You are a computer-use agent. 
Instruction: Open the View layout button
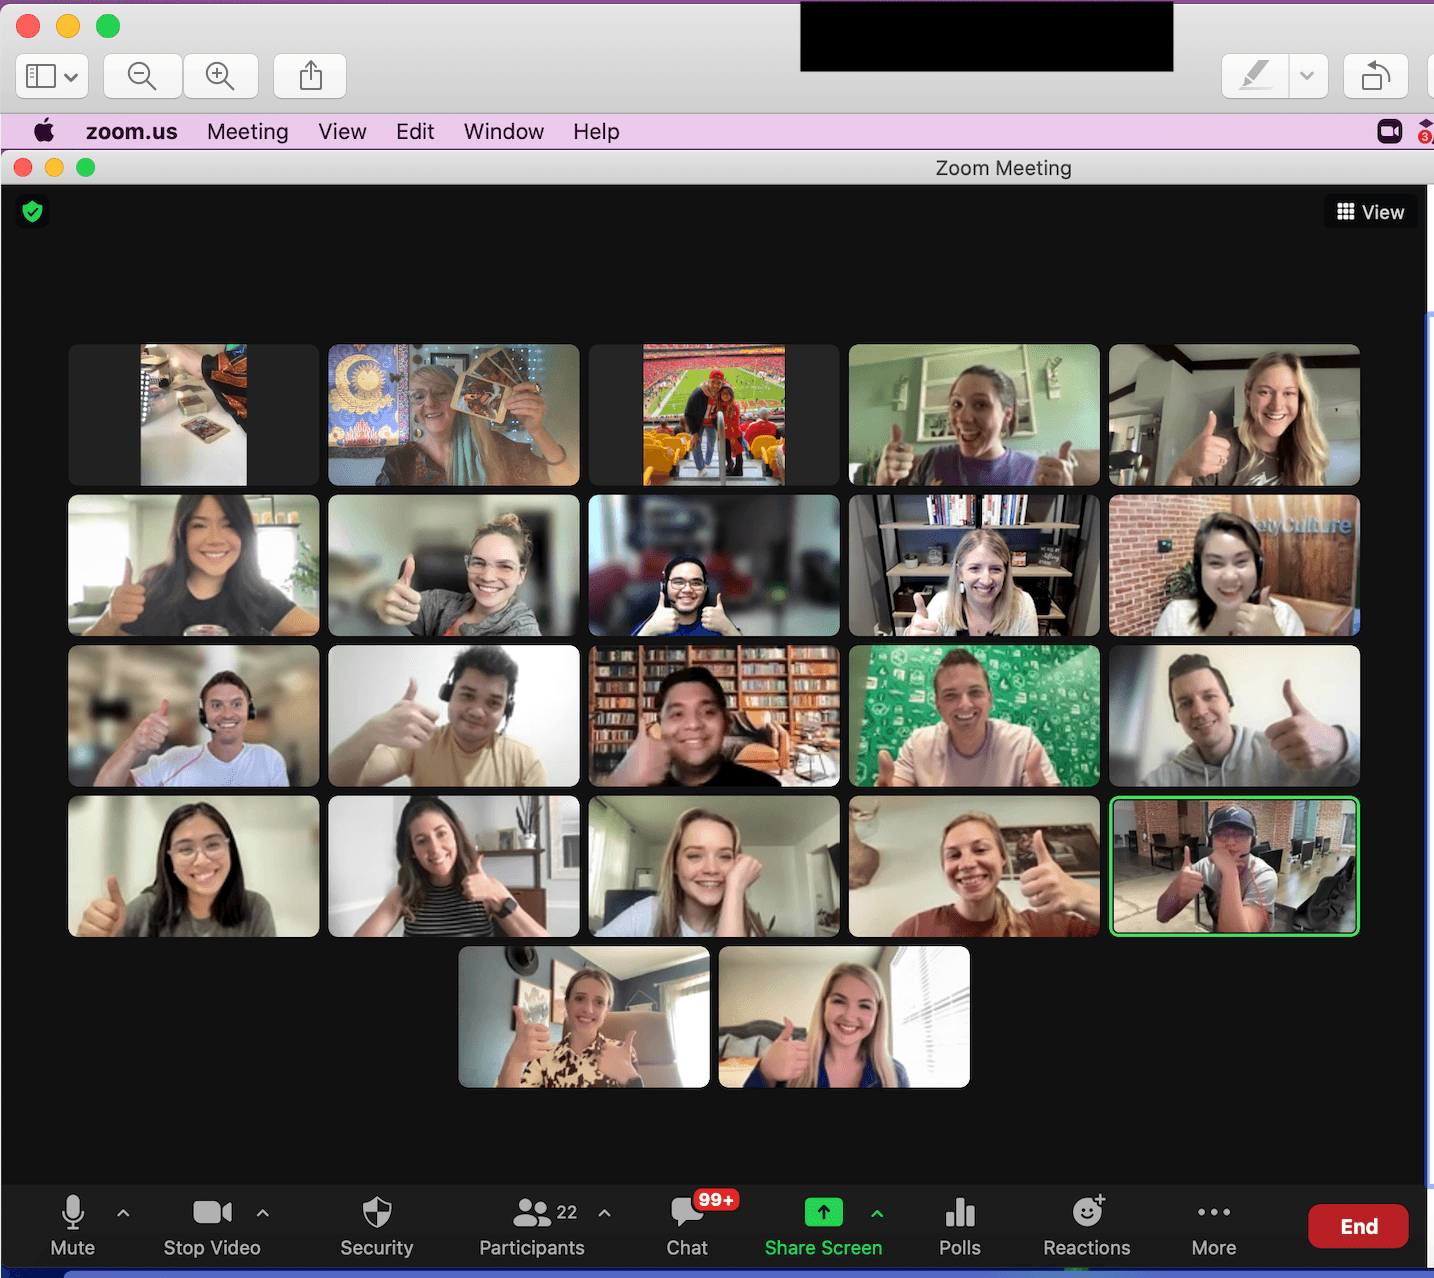click(x=1371, y=212)
